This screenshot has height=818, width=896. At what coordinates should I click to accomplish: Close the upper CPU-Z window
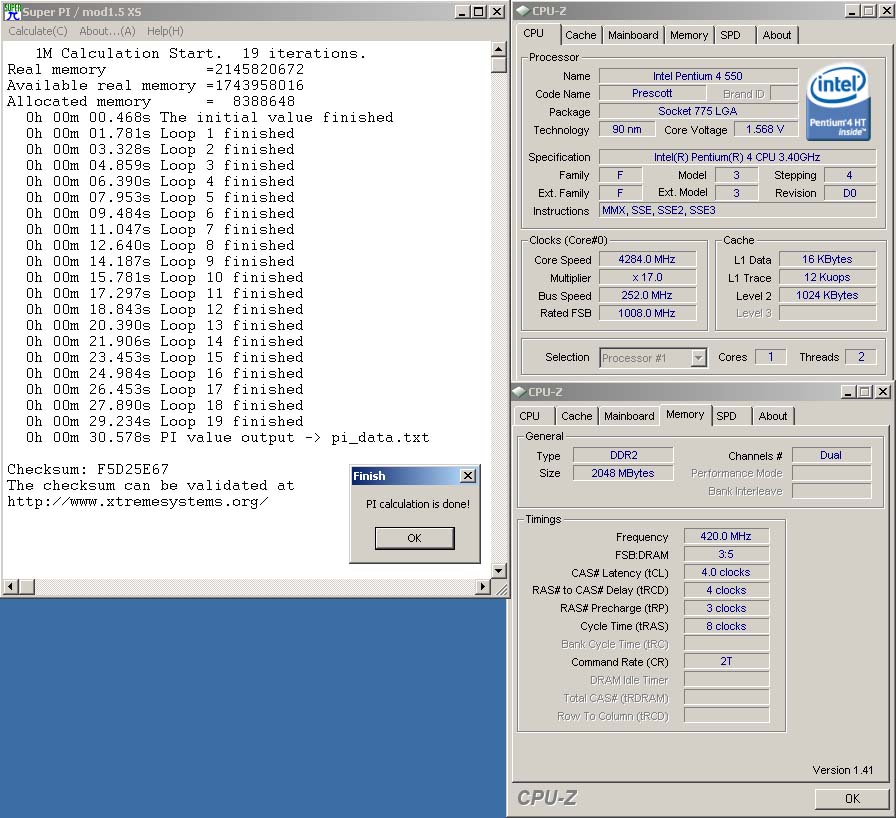(885, 11)
